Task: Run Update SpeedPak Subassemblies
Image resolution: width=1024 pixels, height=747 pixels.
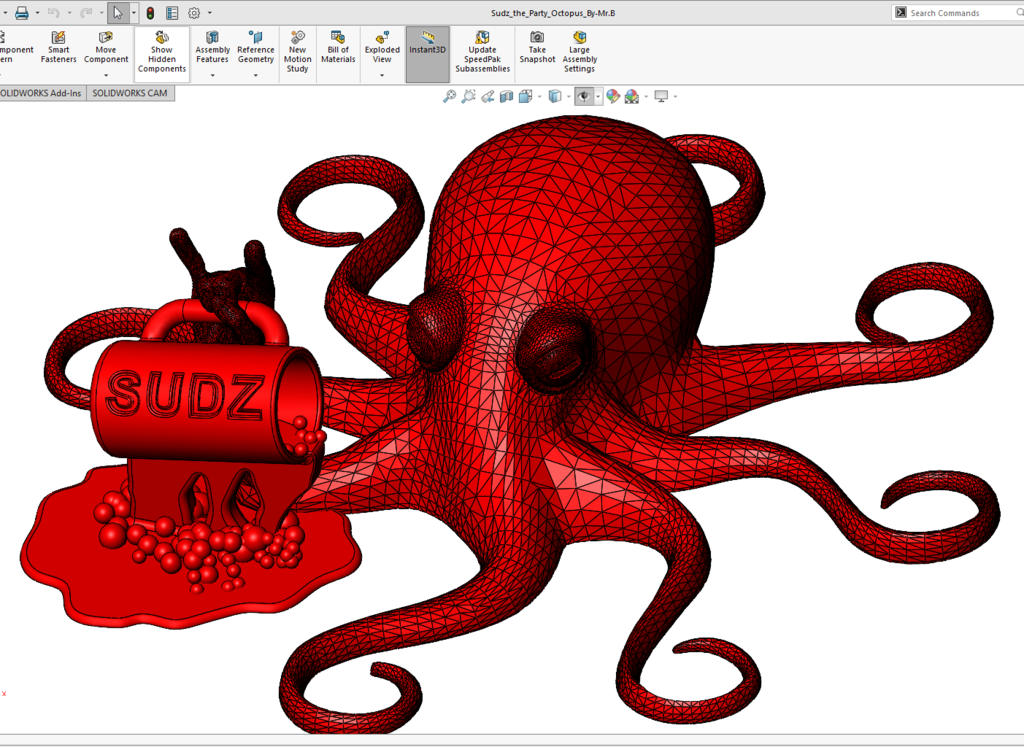Action: (x=483, y=50)
